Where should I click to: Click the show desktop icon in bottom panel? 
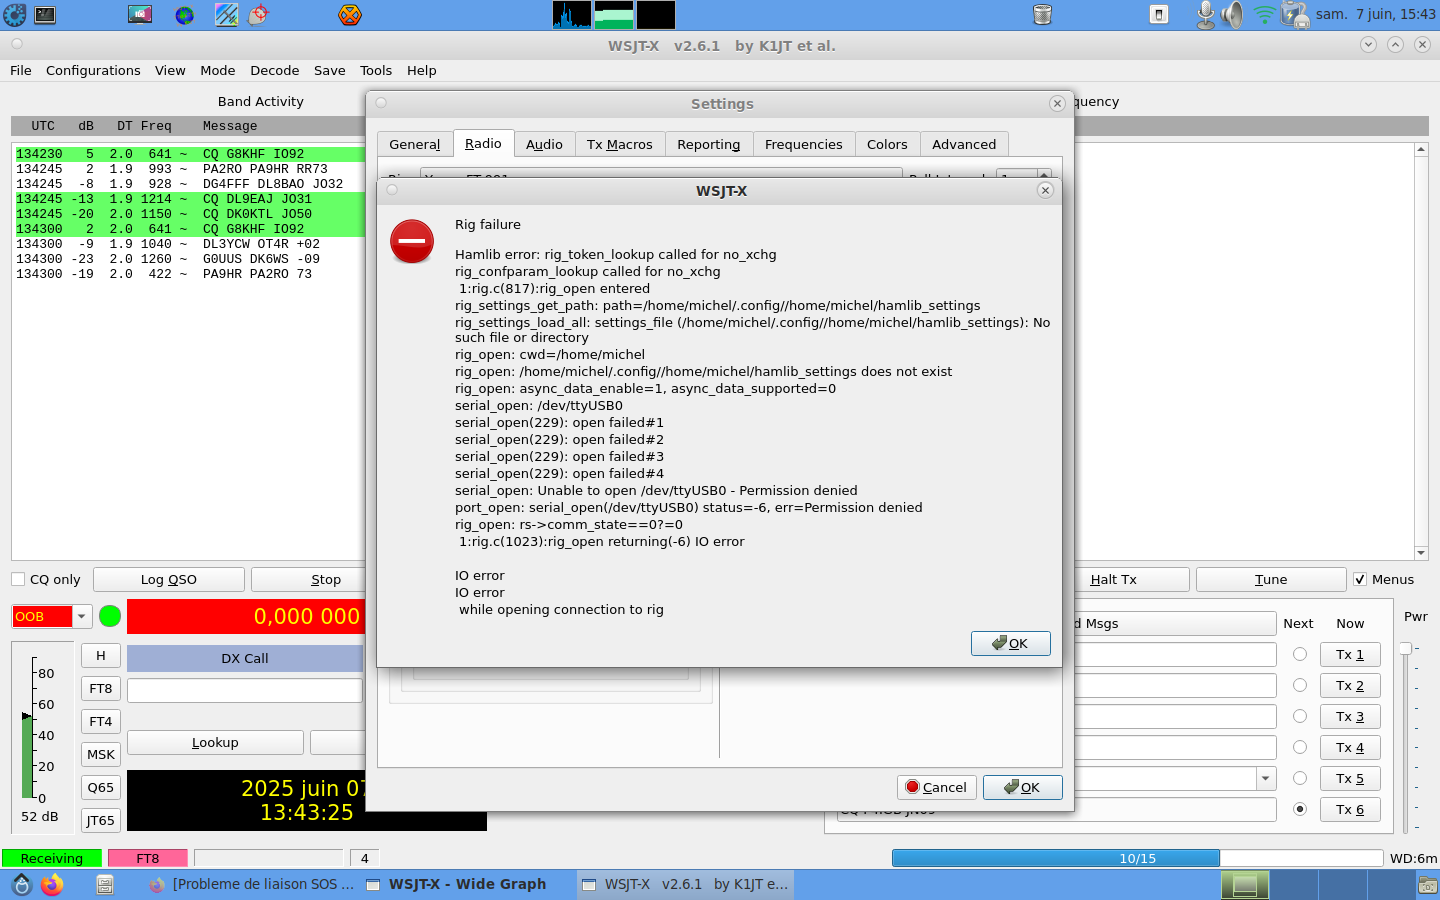click(21, 885)
